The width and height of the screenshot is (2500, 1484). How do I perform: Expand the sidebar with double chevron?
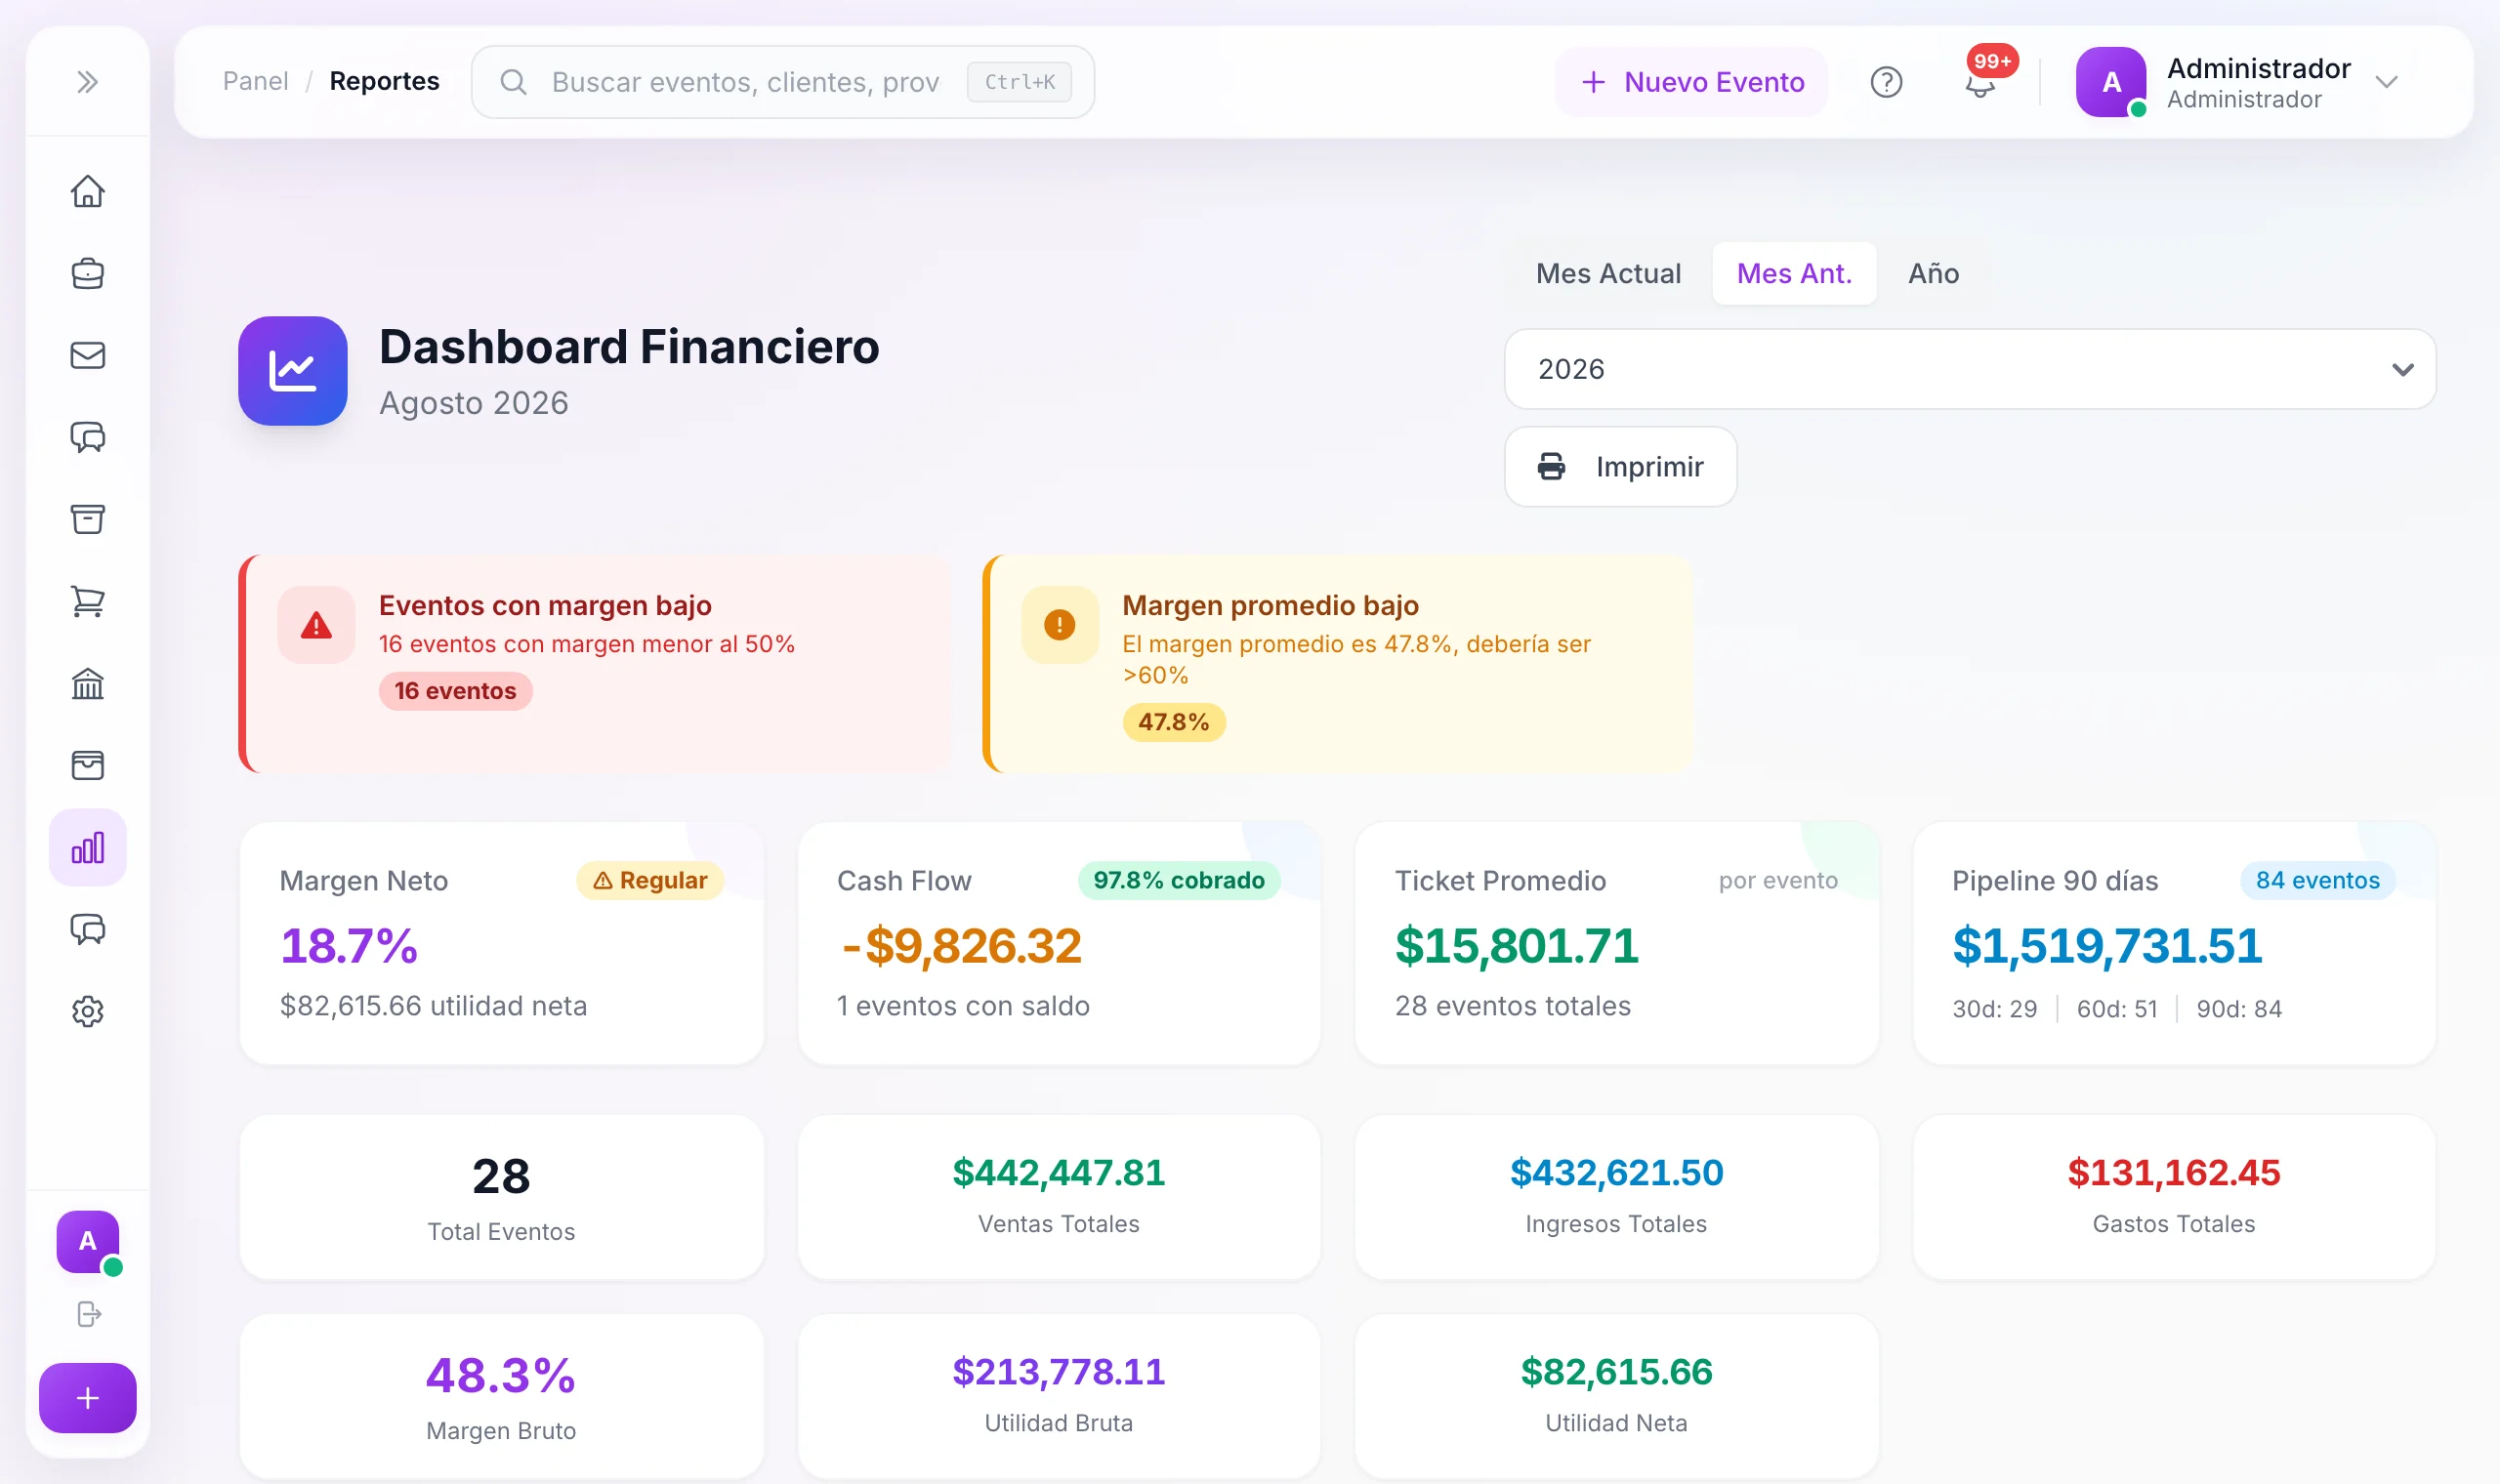(88, 82)
